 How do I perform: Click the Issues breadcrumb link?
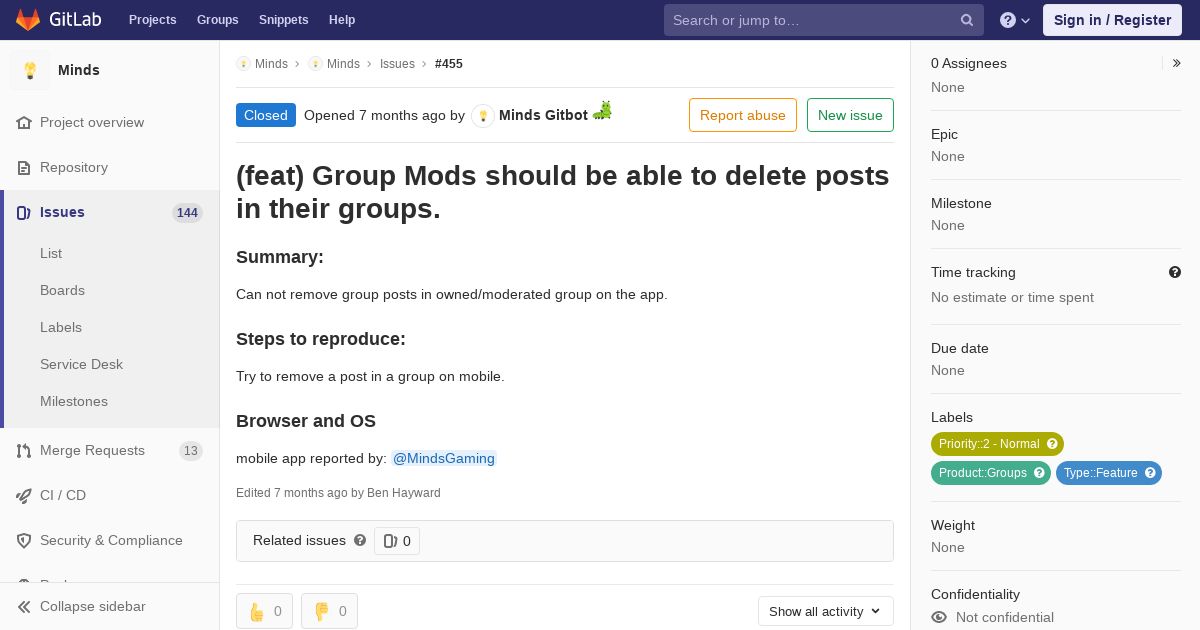click(397, 64)
